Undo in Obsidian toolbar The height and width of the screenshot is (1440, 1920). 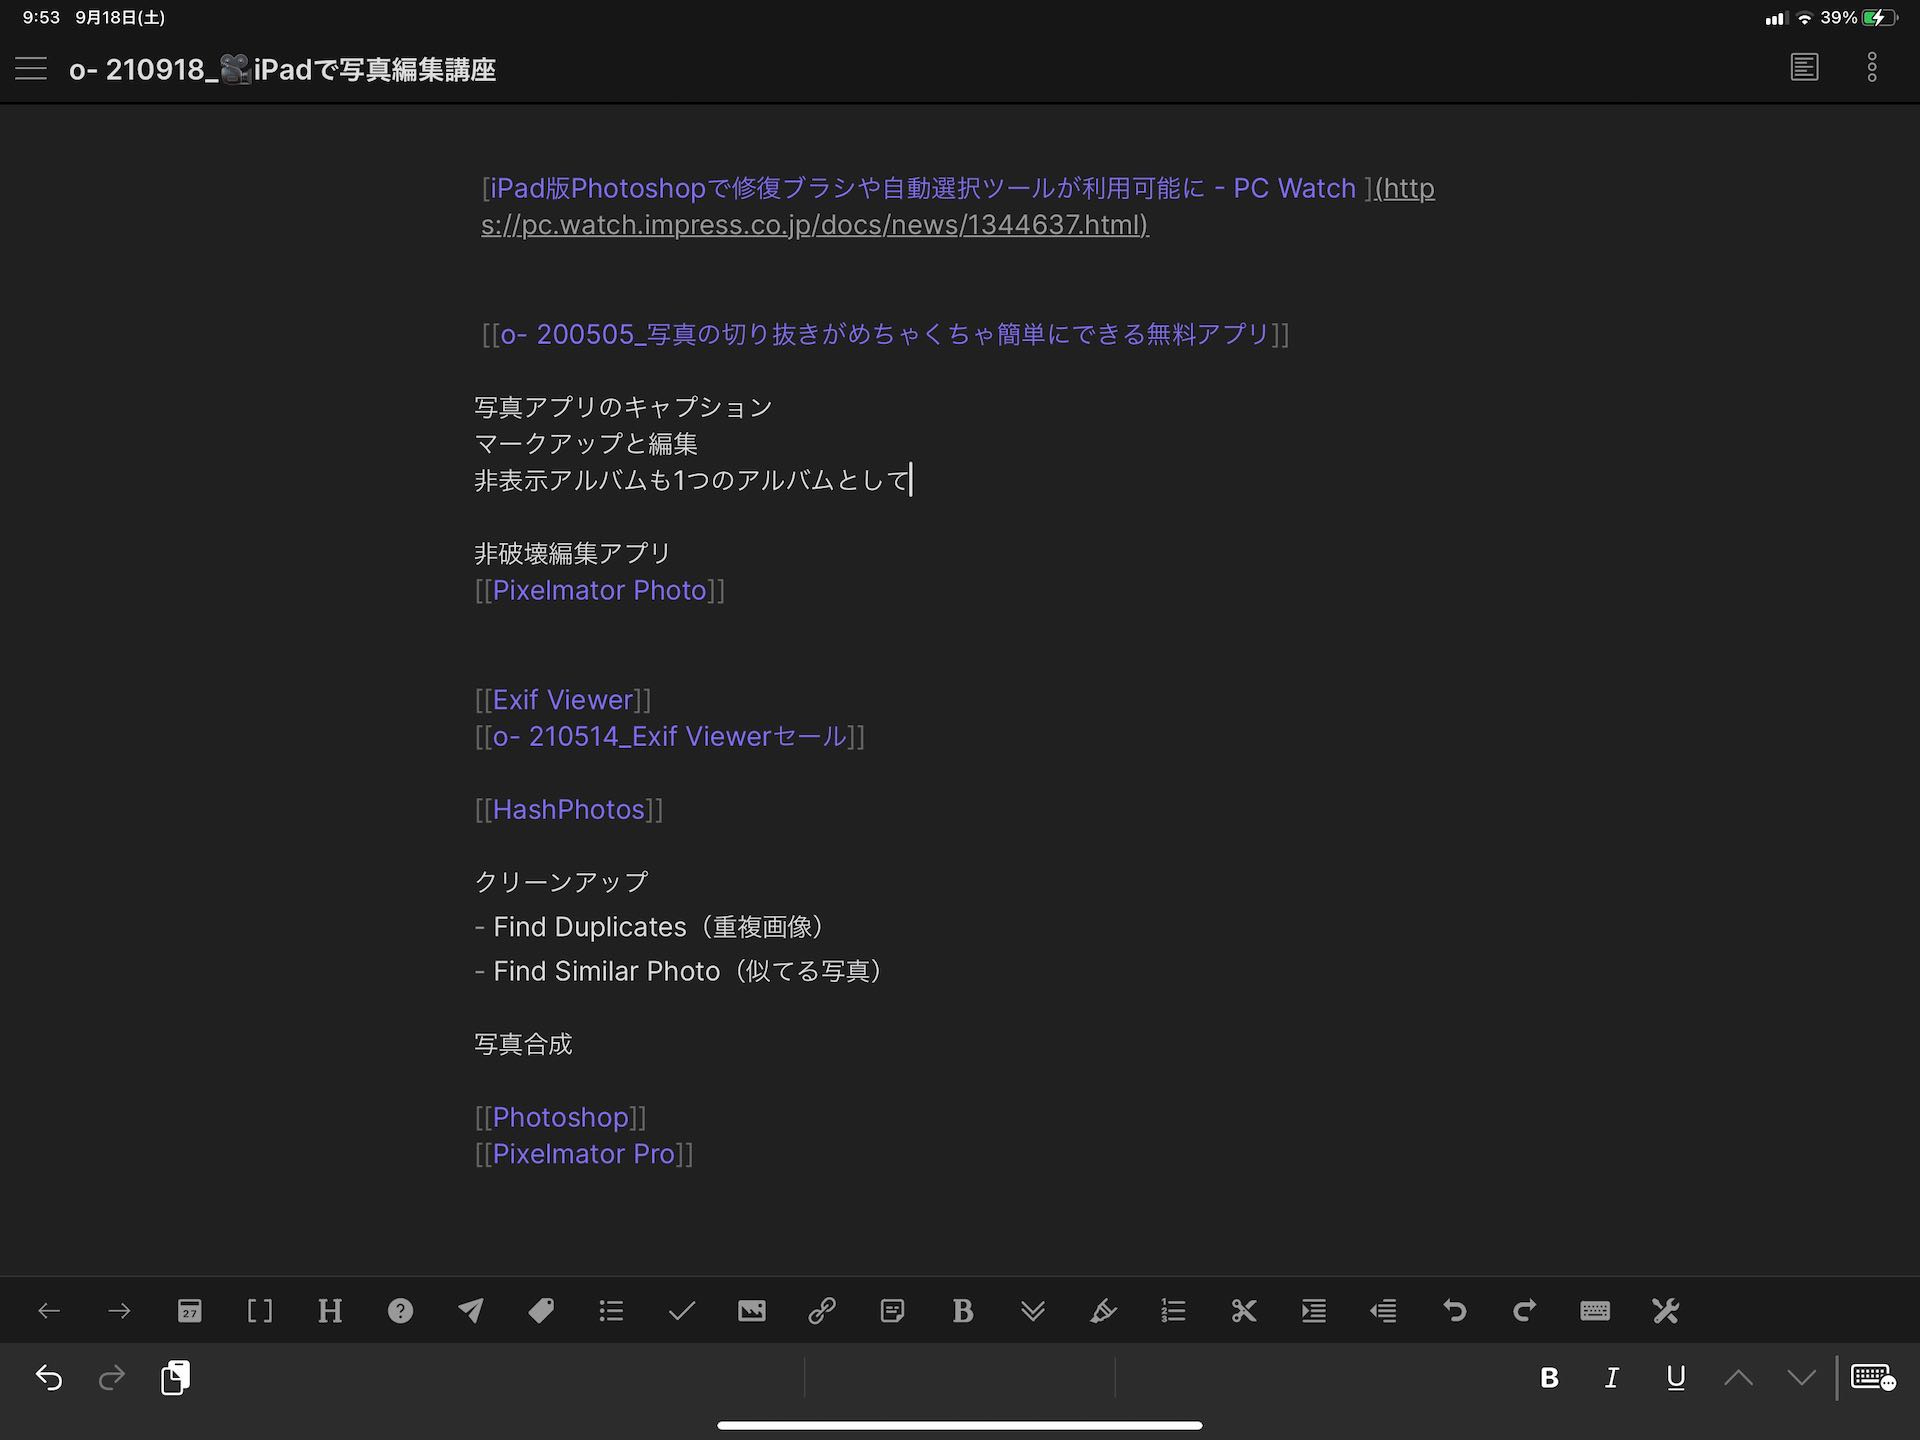pos(1454,1311)
